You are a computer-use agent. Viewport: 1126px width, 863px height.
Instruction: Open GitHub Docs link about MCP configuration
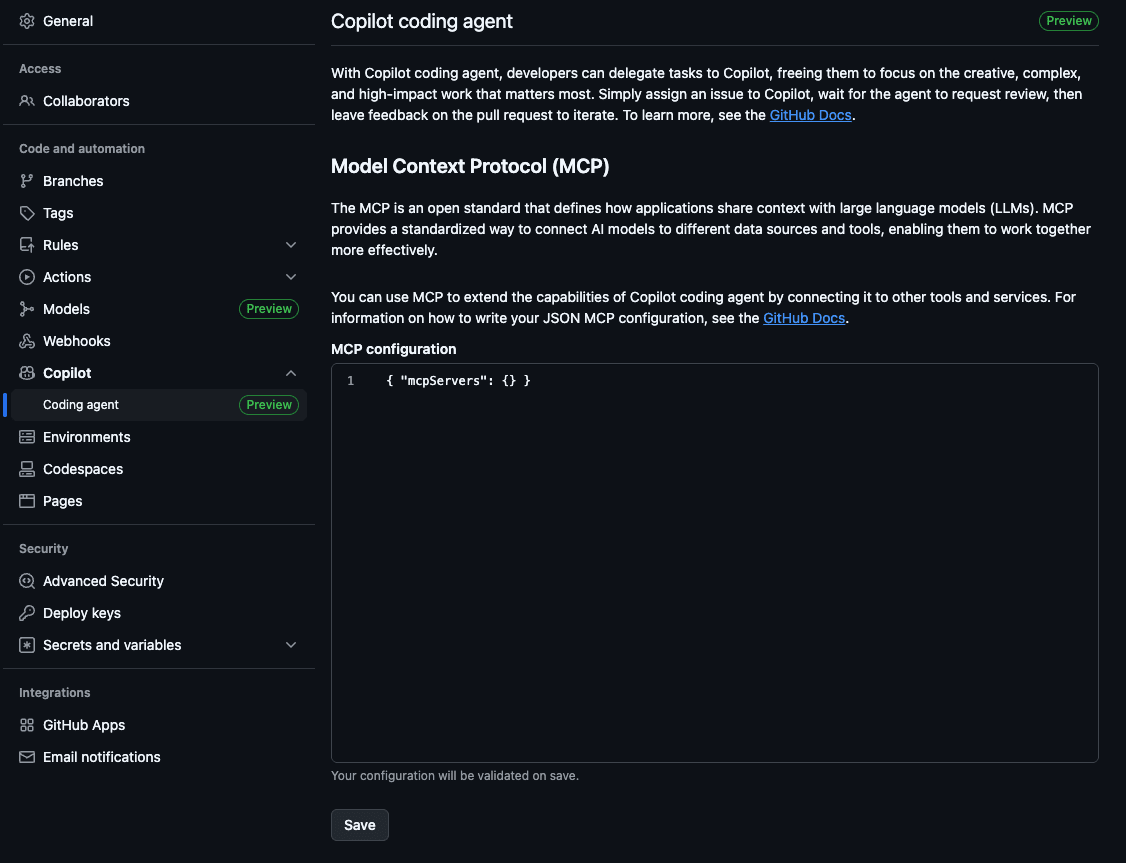click(804, 318)
